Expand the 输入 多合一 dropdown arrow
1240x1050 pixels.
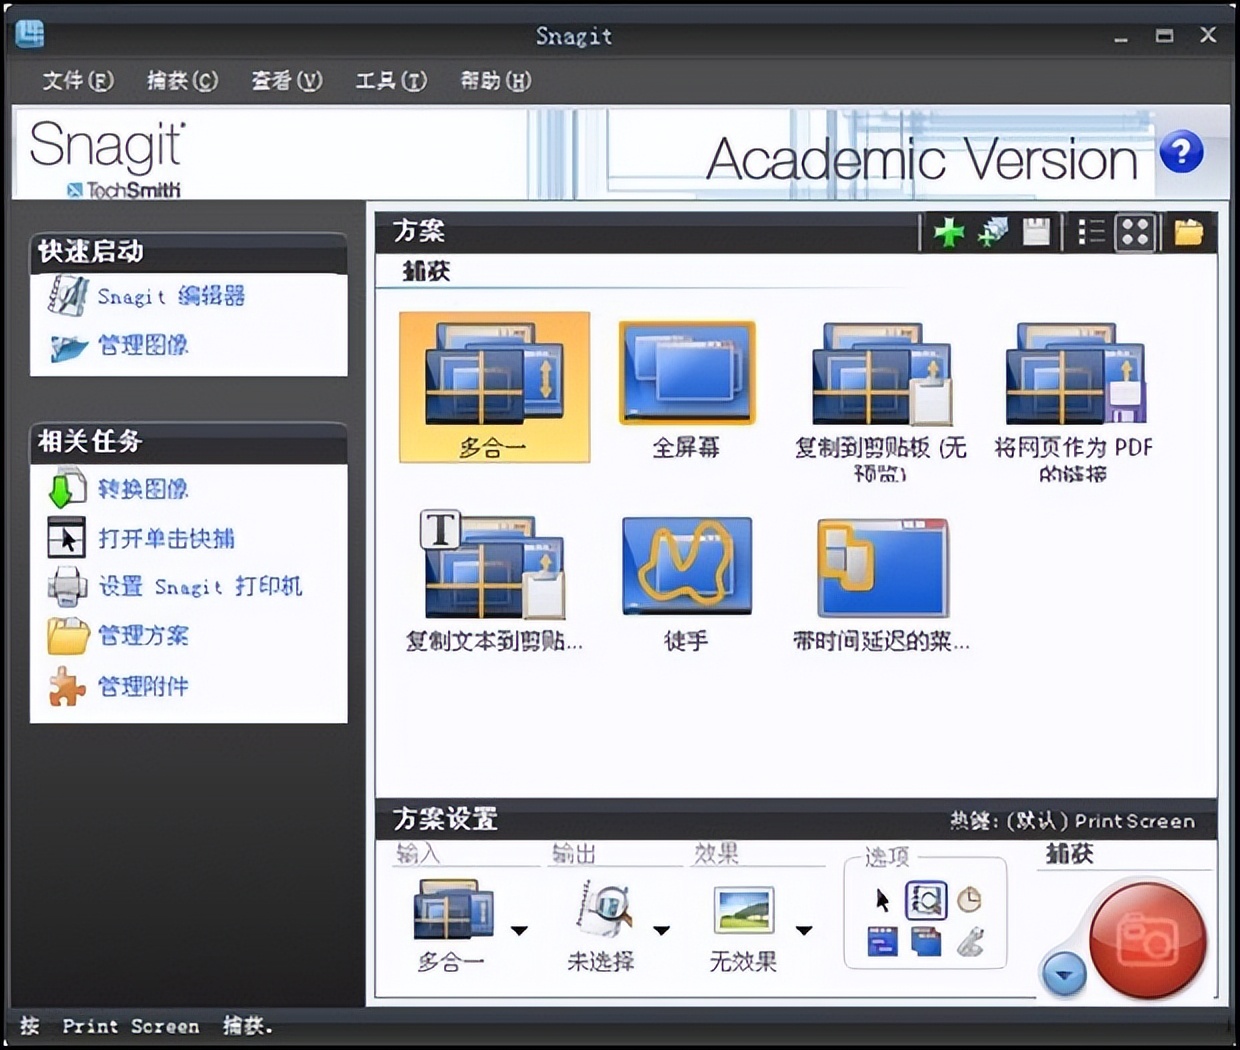(519, 931)
